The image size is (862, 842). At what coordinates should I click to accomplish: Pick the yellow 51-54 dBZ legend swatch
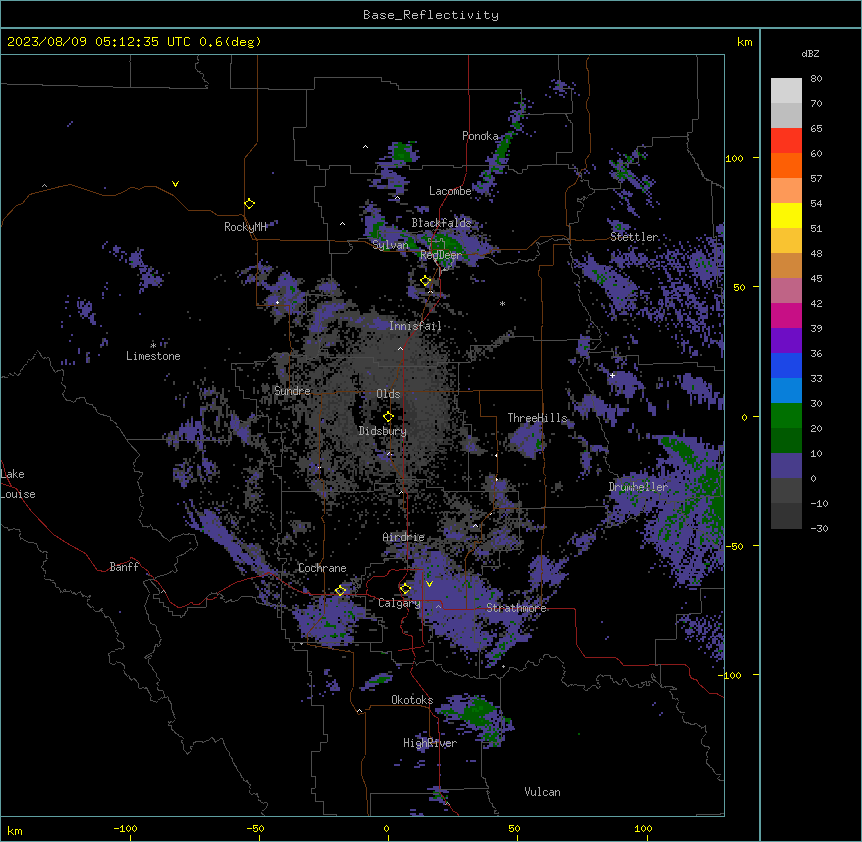[786, 215]
